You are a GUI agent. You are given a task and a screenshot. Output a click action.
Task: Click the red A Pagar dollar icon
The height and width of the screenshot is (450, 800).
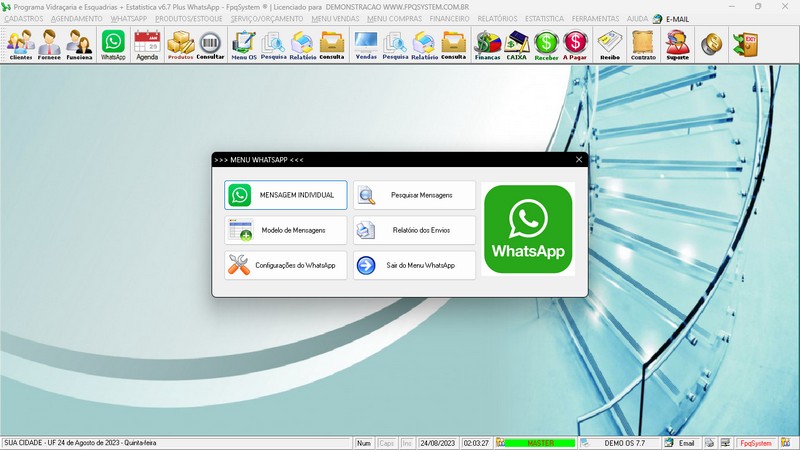coord(575,45)
